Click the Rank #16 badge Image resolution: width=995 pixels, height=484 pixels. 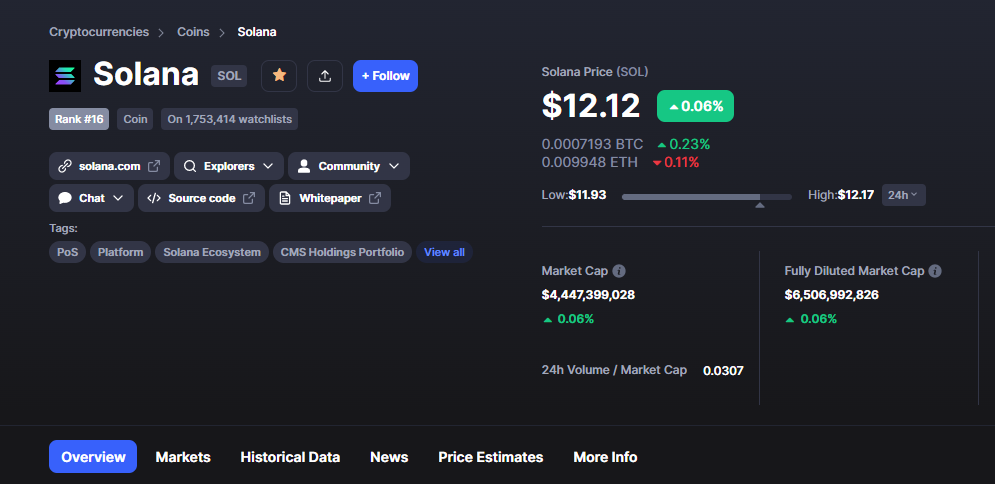[x=79, y=119]
